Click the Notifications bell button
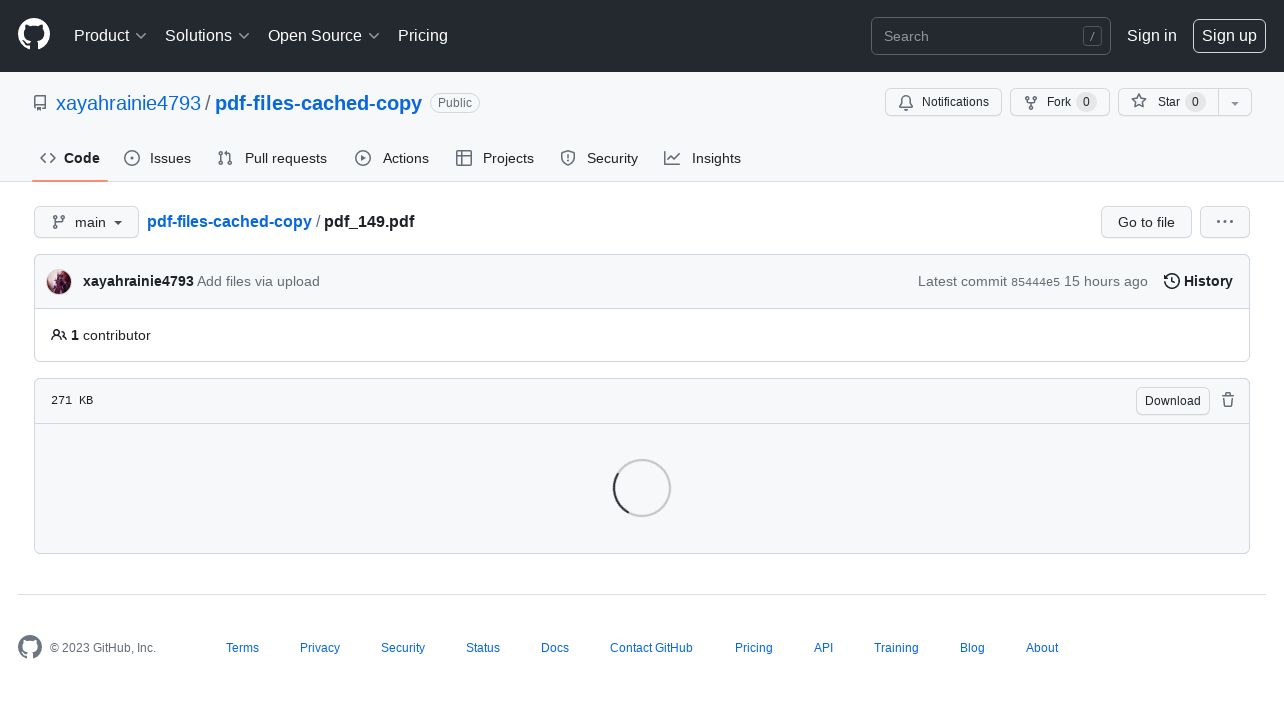The height and width of the screenshot is (709, 1284). (943, 102)
